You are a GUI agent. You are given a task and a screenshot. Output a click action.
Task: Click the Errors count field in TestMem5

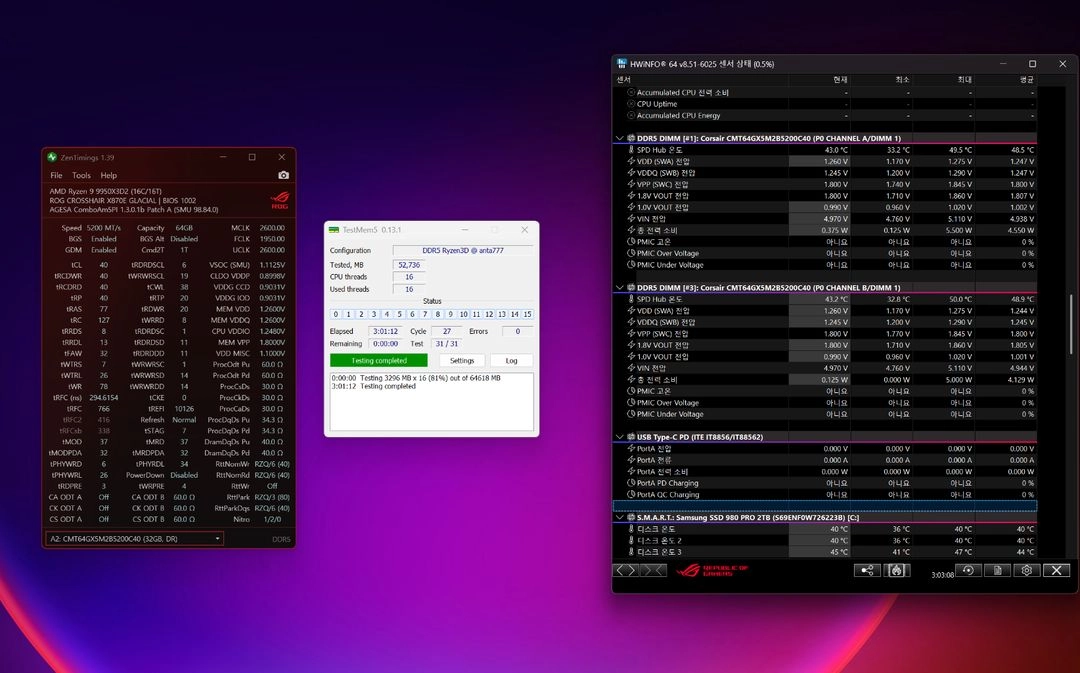517,331
